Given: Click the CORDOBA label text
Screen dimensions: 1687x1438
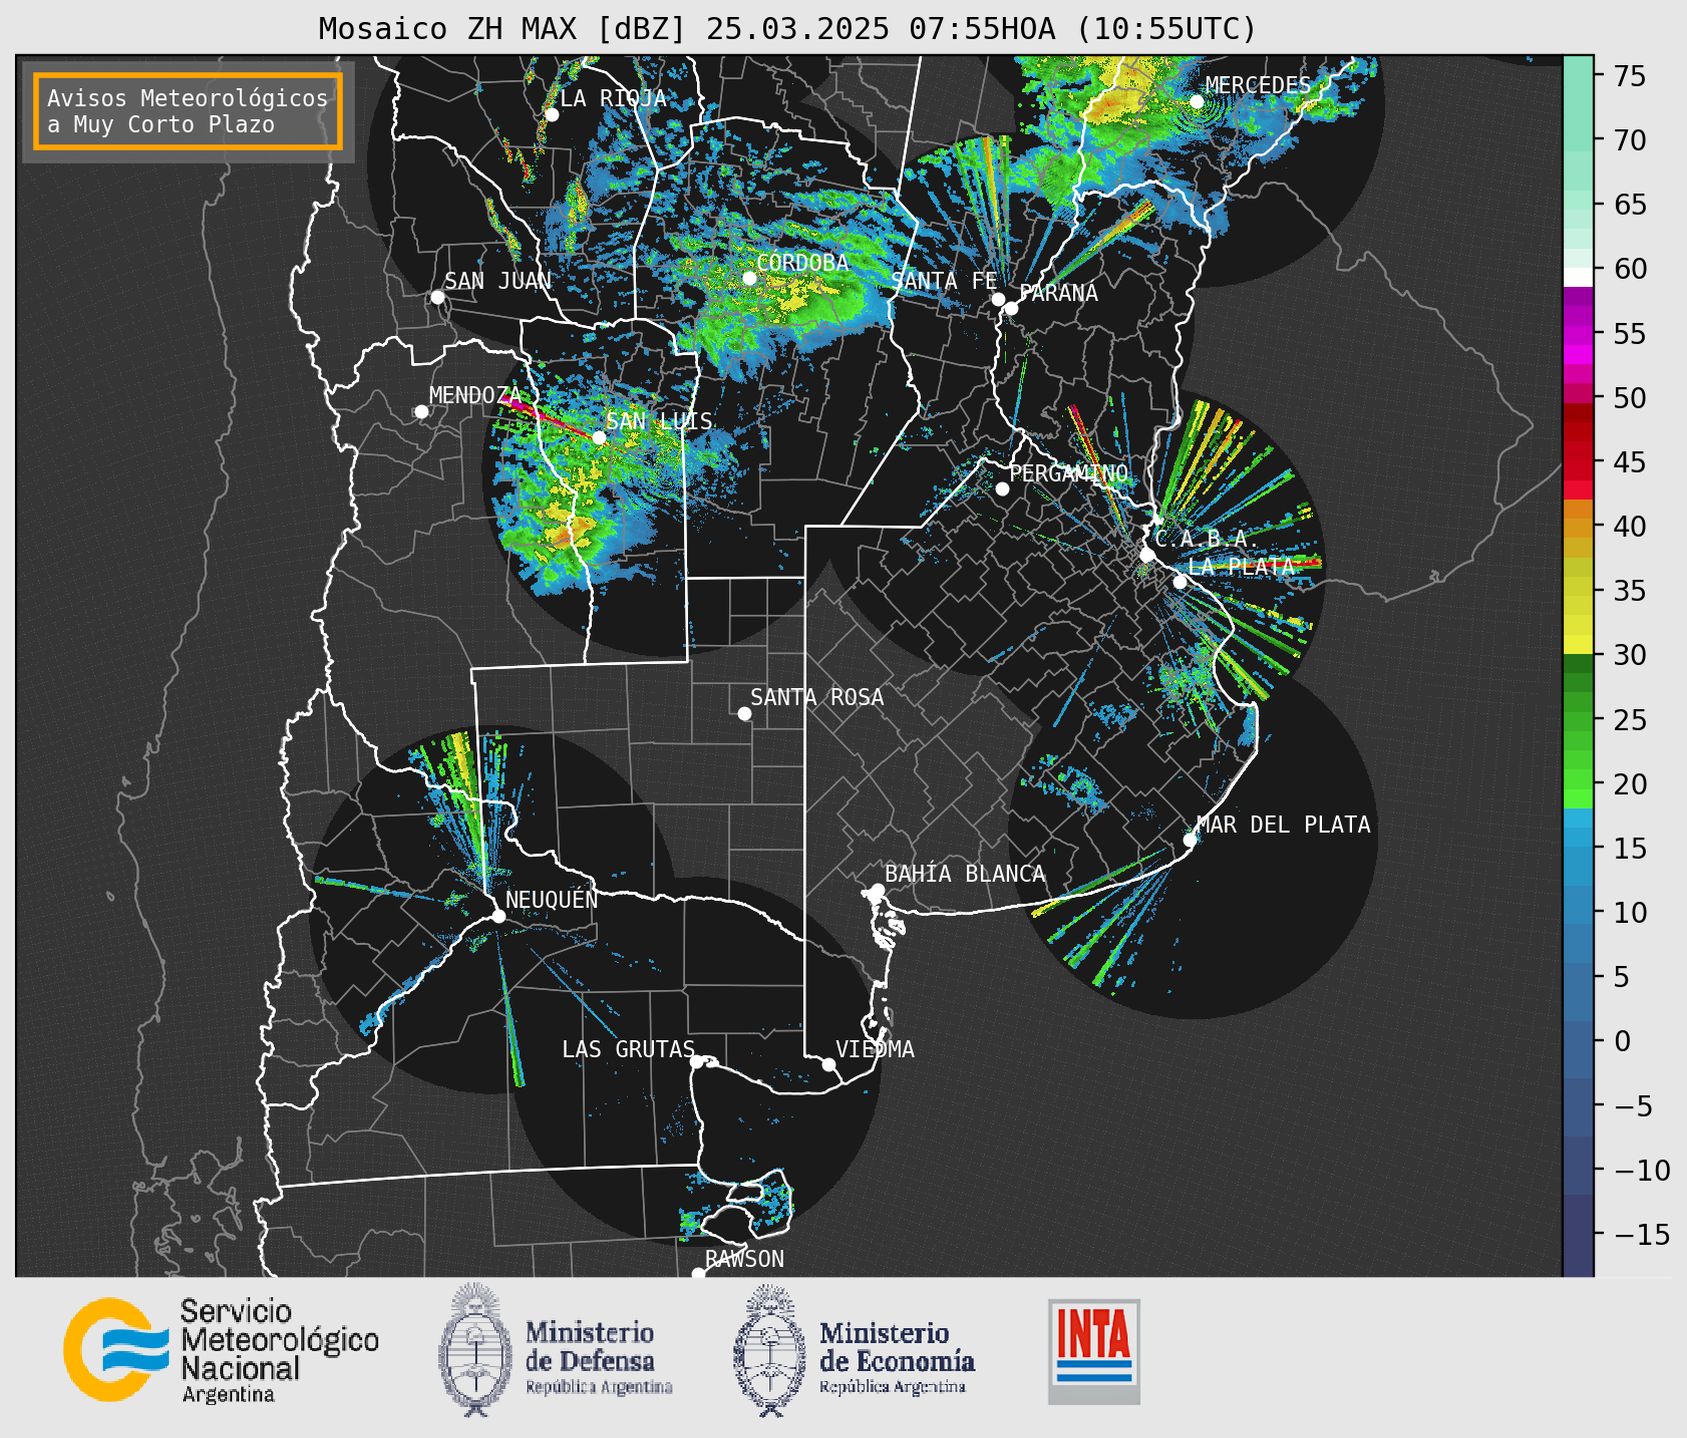Looking at the screenshot, I should tap(802, 263).
